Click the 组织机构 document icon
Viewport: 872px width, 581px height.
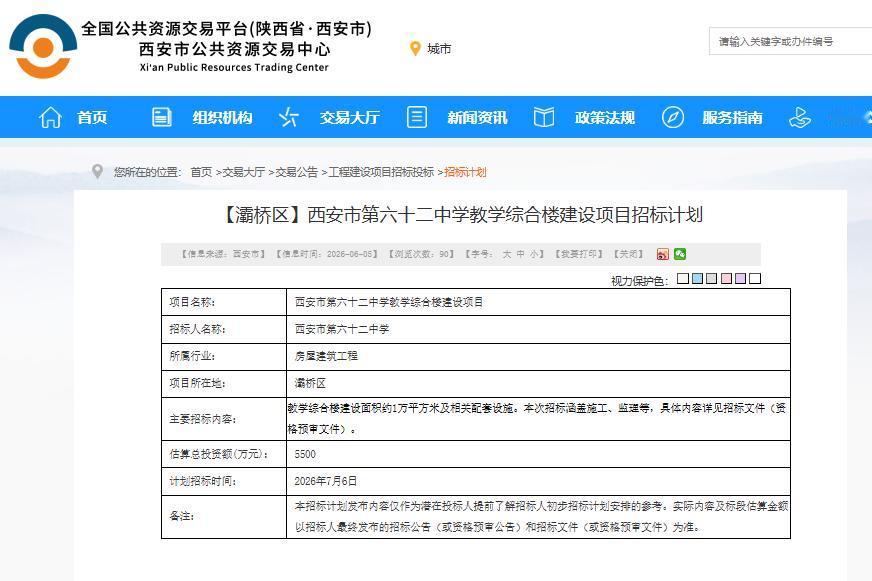pos(162,117)
